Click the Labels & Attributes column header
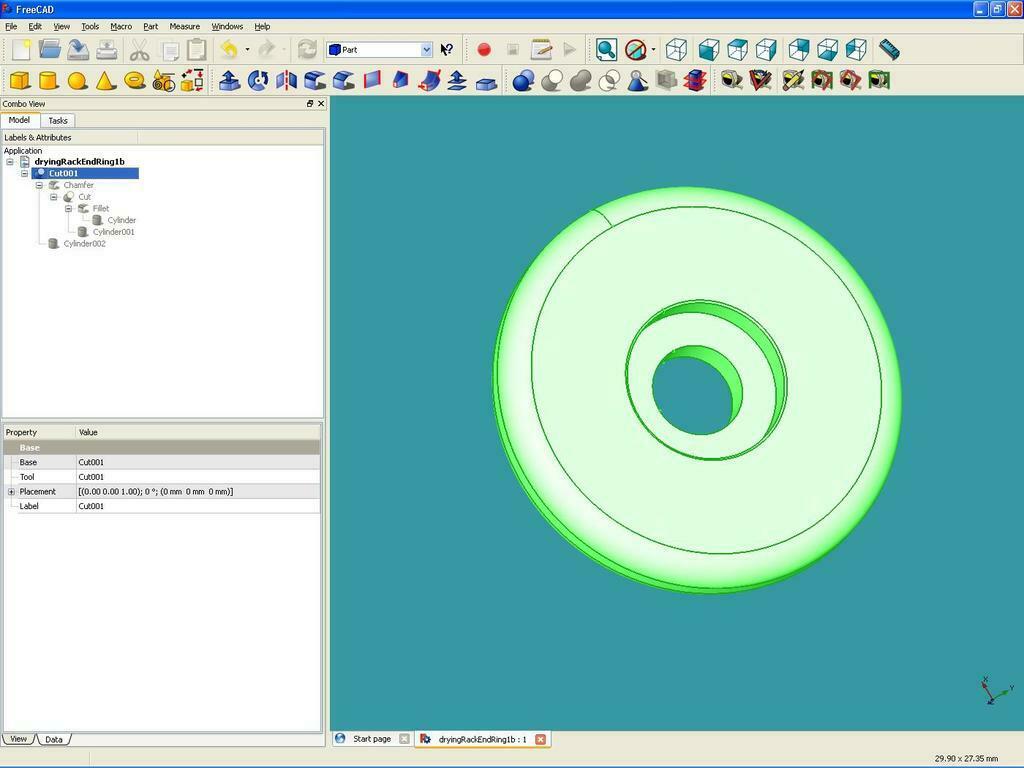Image resolution: width=1024 pixels, height=768 pixels. [70, 137]
